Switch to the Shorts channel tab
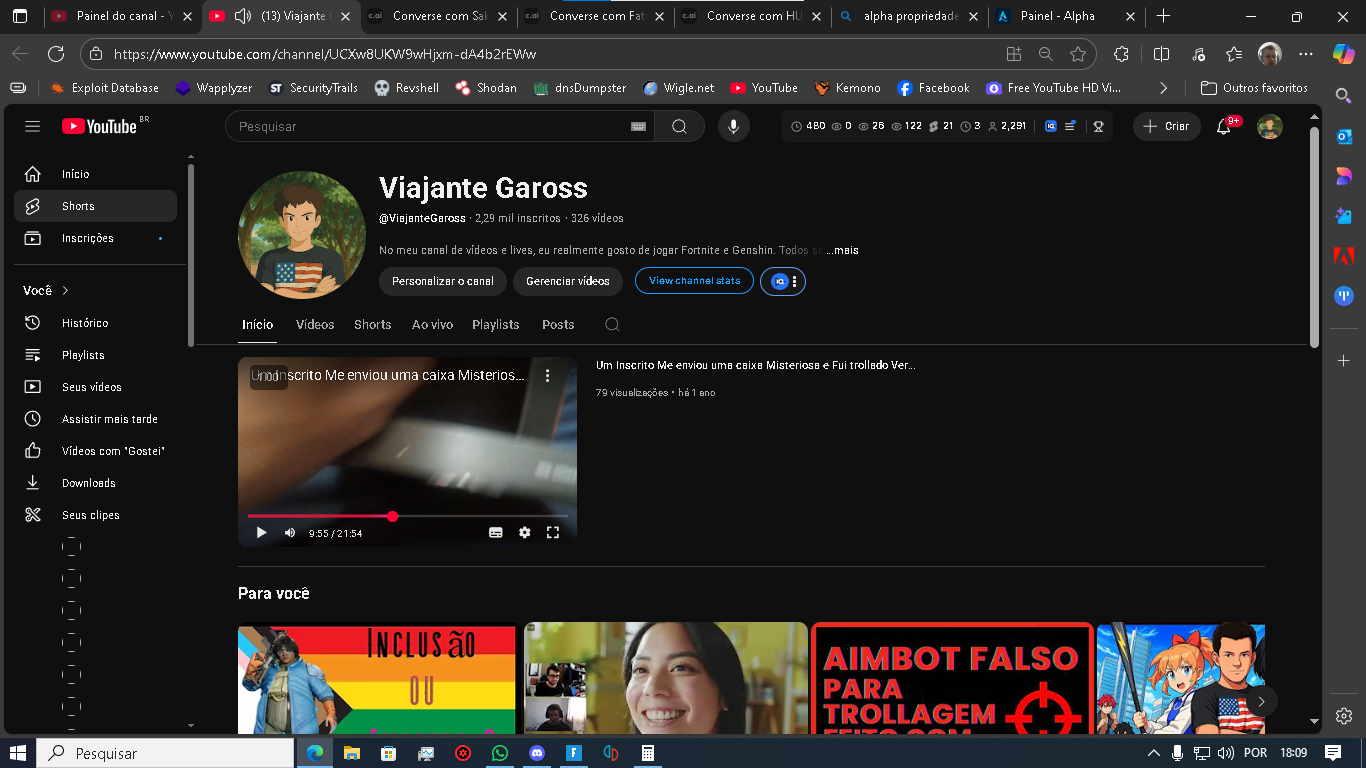The image size is (1366, 768). 373,324
